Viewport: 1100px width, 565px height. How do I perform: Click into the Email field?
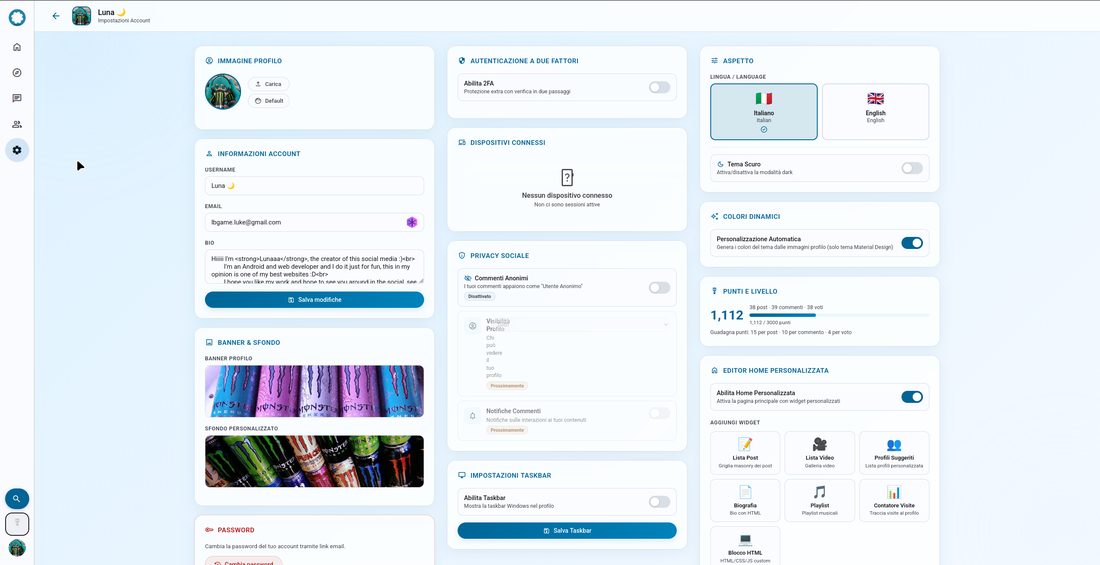click(x=314, y=222)
